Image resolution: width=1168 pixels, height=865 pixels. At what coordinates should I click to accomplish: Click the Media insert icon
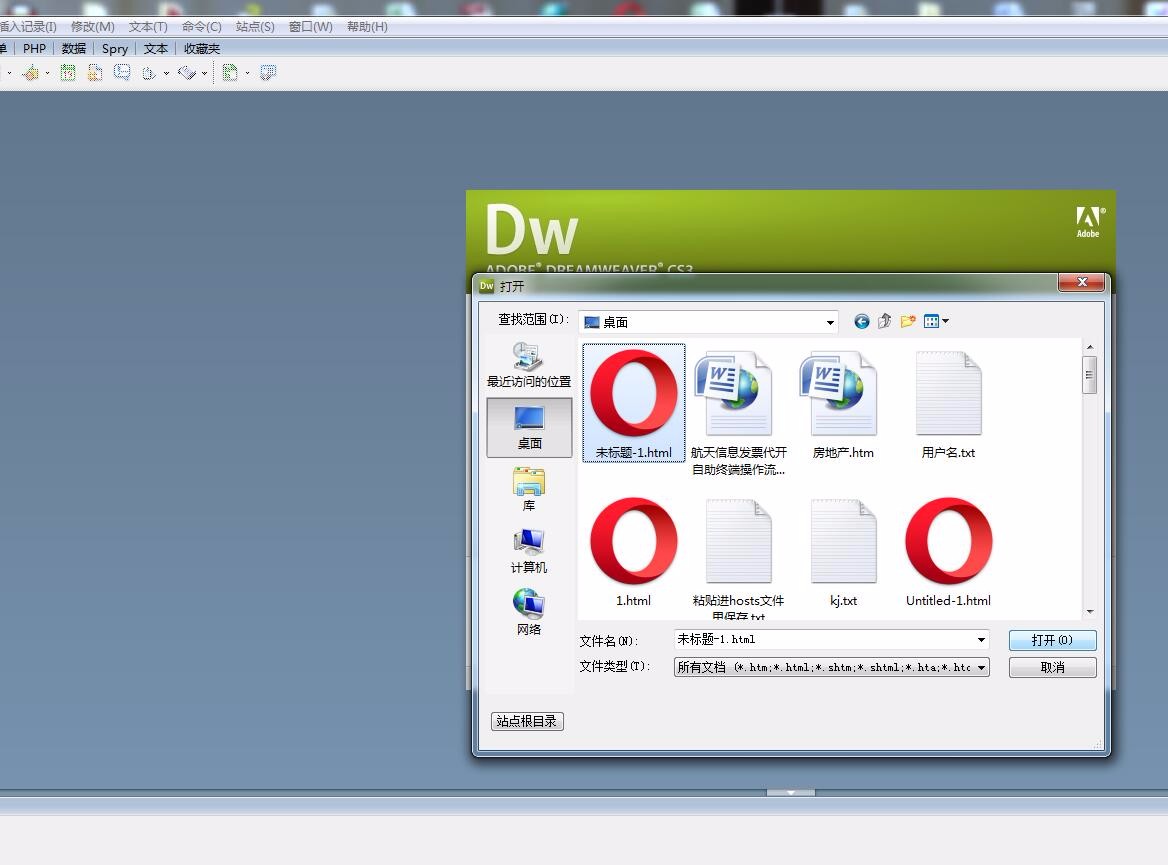[x=31, y=72]
